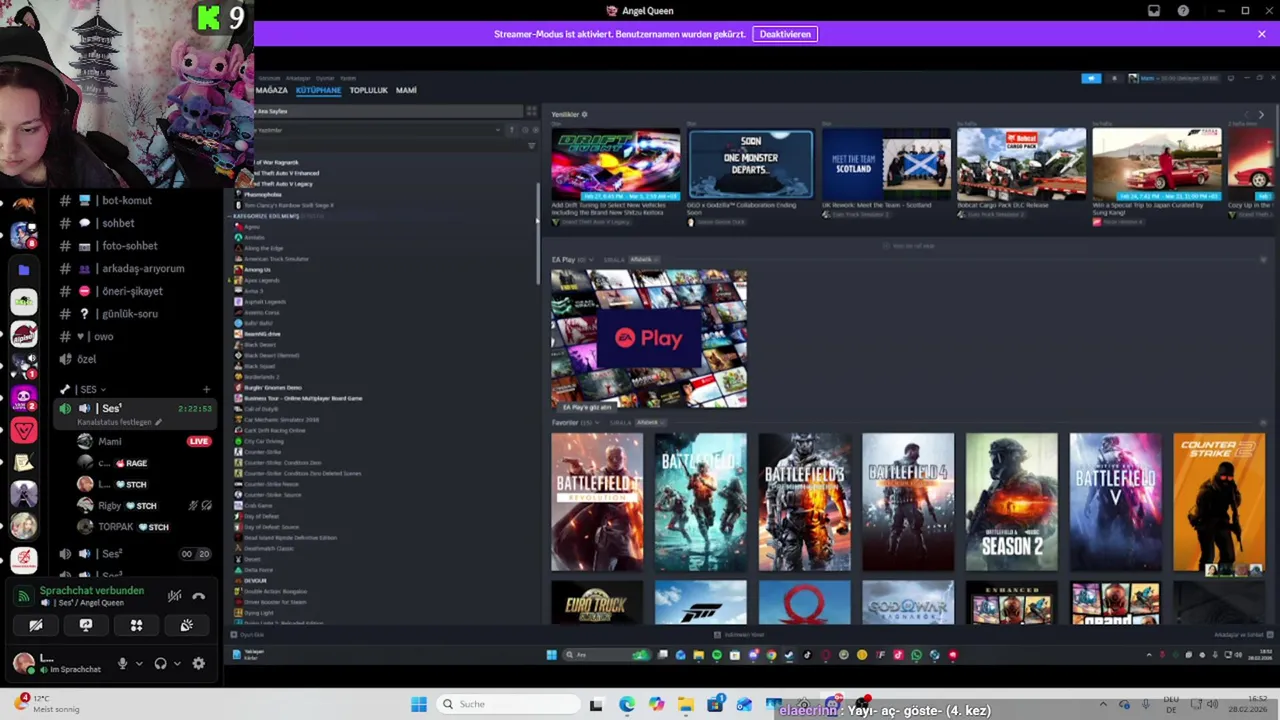
Task: Deactivate streamer mode via Deaktivieren
Action: tap(785, 34)
